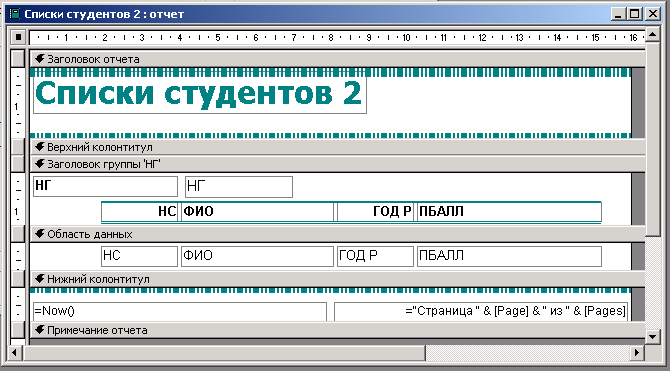Click the НС field in the detail section
The width and height of the screenshot is (670, 372).
pos(140,256)
